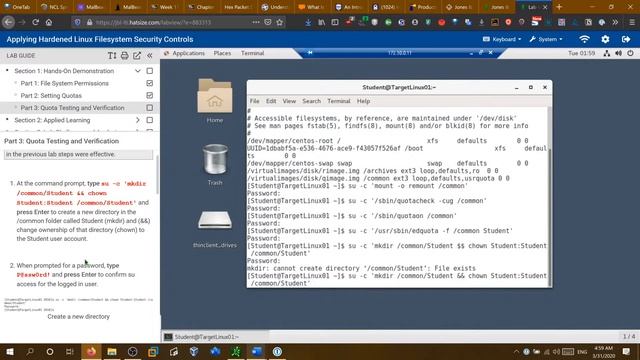
Task: Open Firefox hamburger menu
Action: 631,22
